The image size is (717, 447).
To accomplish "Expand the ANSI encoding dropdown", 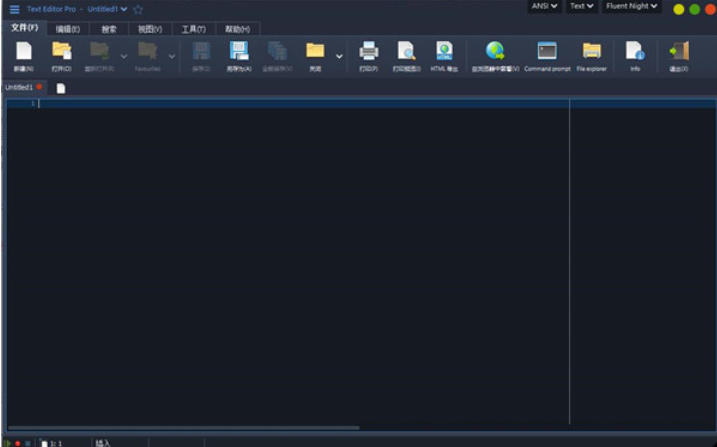I will [544, 6].
